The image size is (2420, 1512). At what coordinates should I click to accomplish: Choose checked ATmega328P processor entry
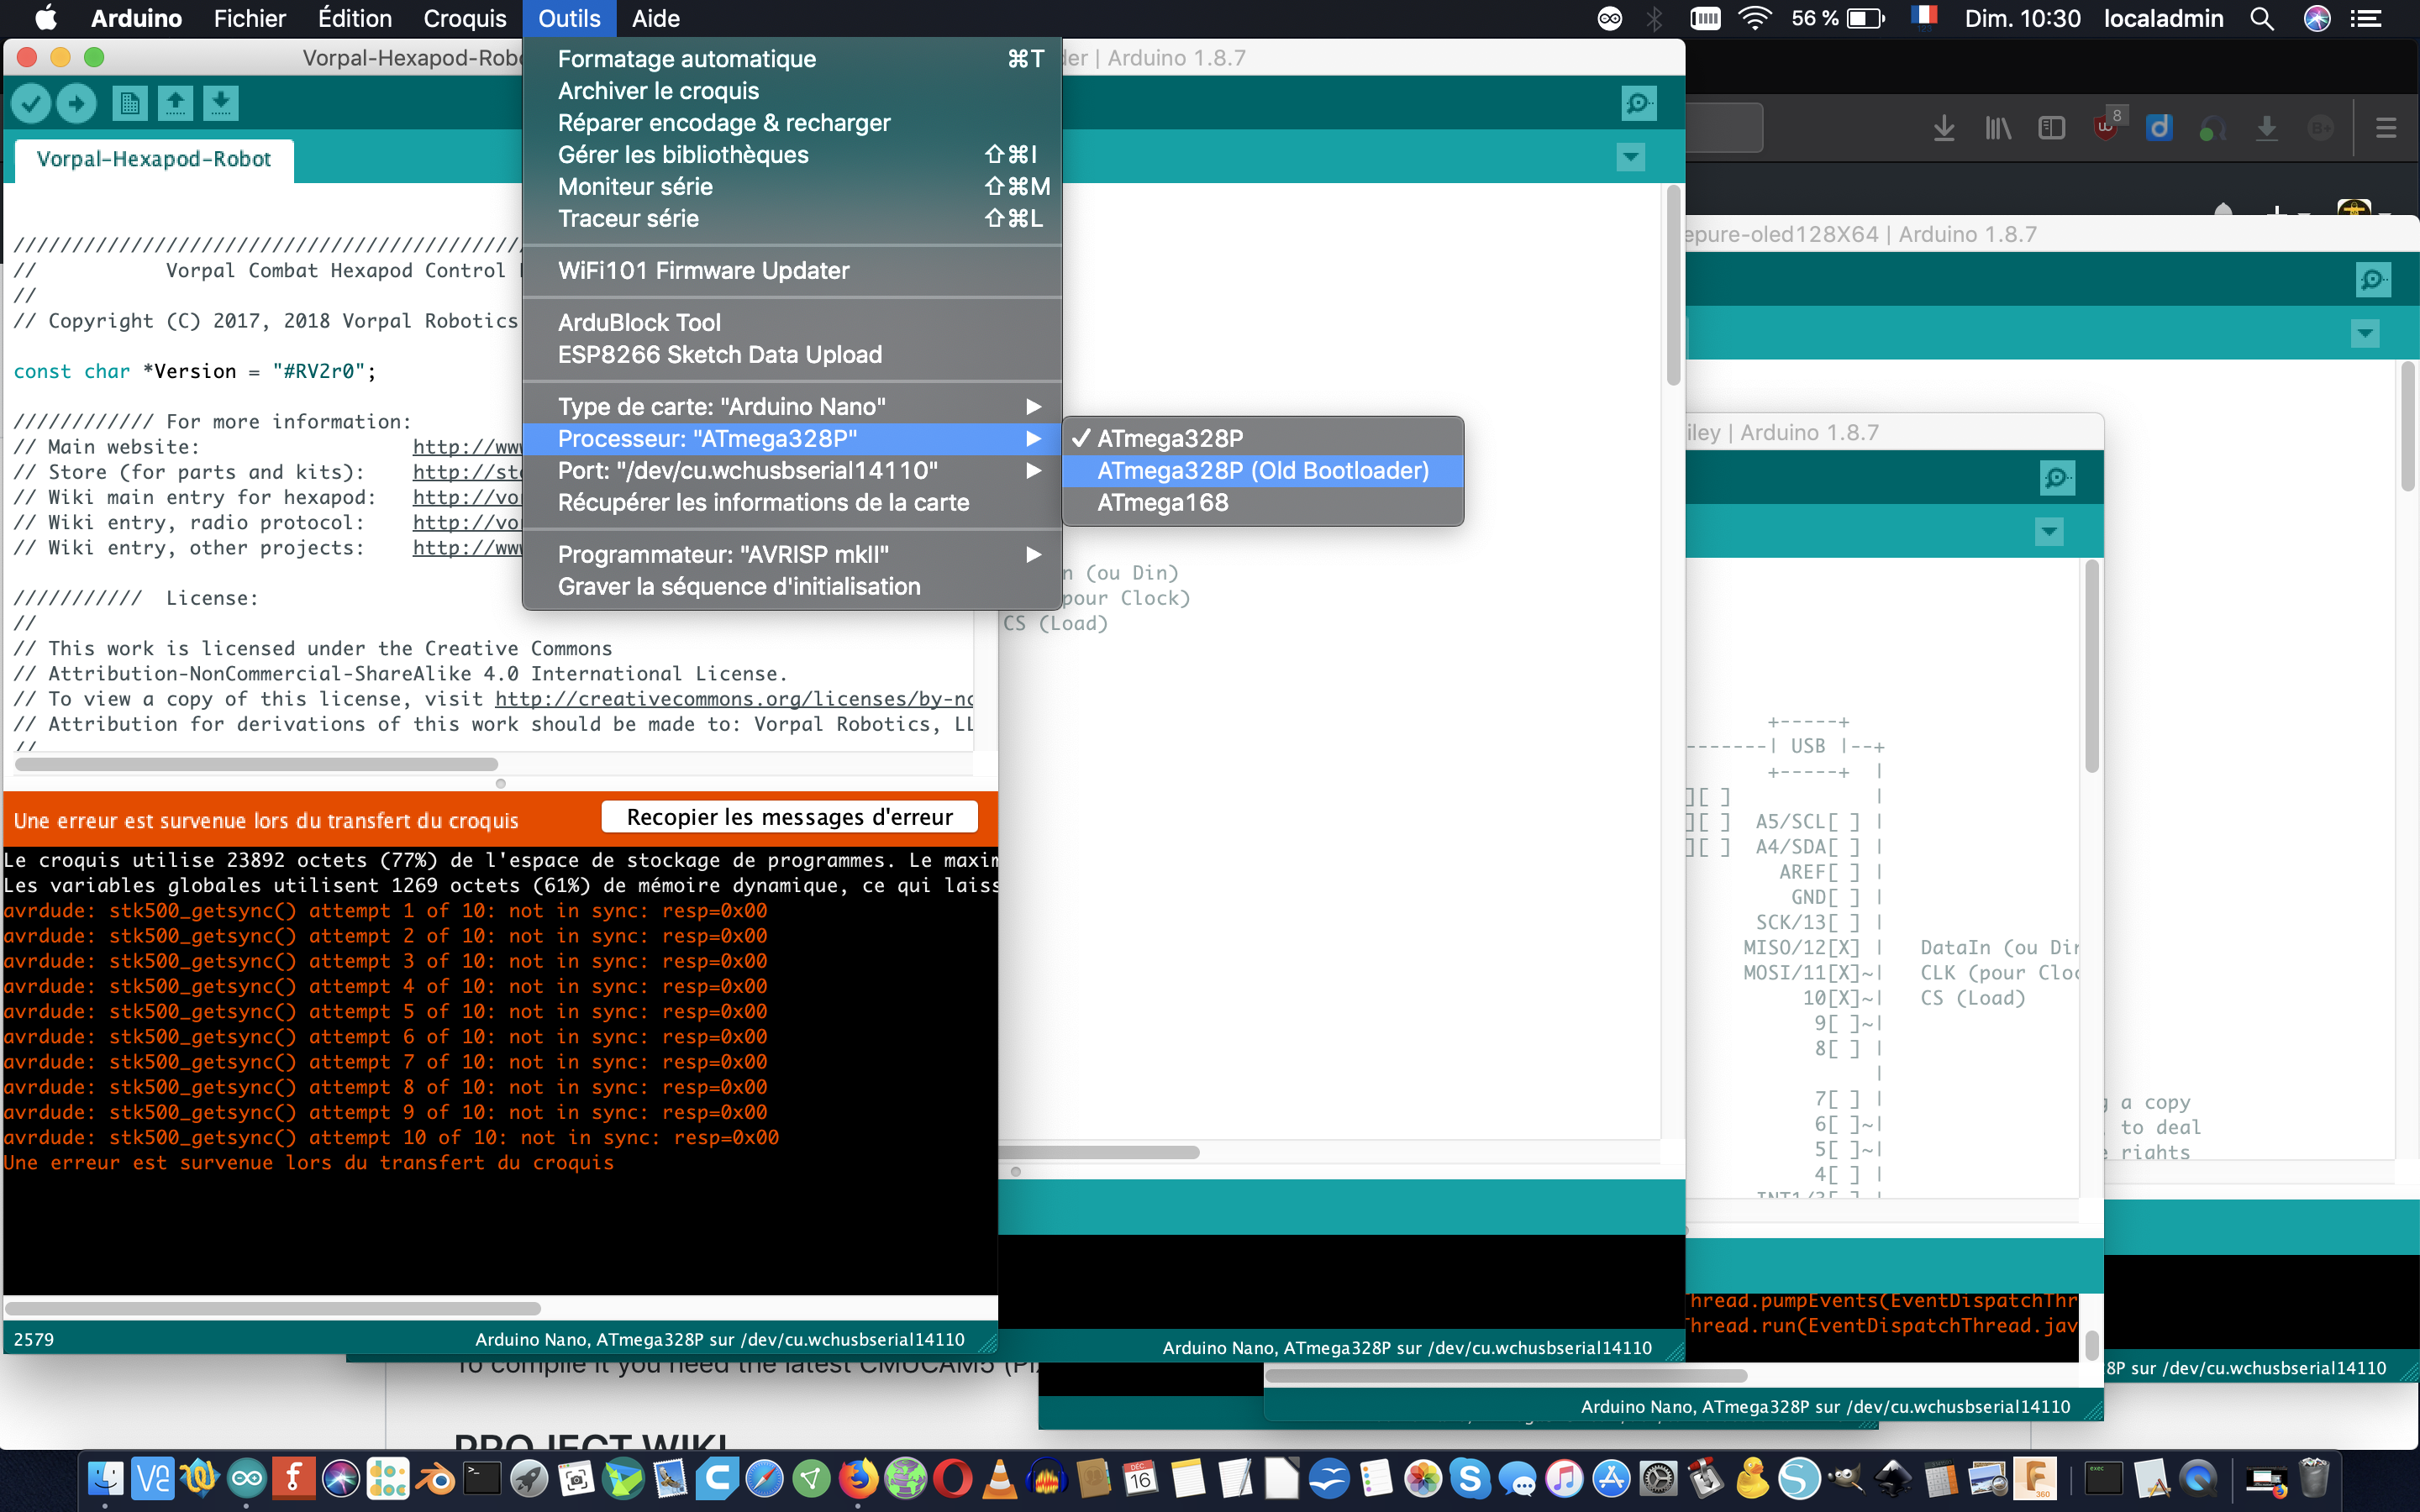1170,439
